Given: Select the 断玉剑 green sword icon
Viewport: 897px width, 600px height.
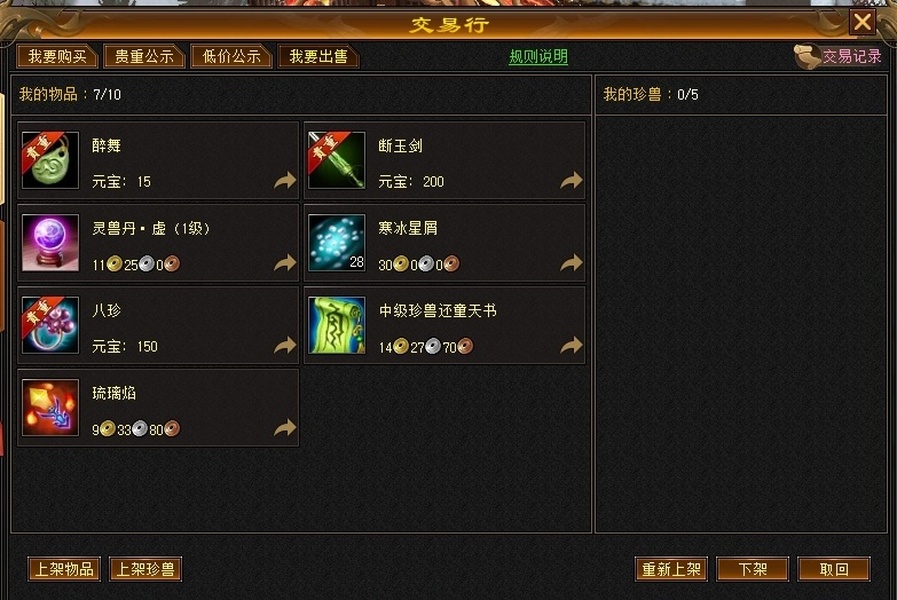Looking at the screenshot, I should 336,160.
